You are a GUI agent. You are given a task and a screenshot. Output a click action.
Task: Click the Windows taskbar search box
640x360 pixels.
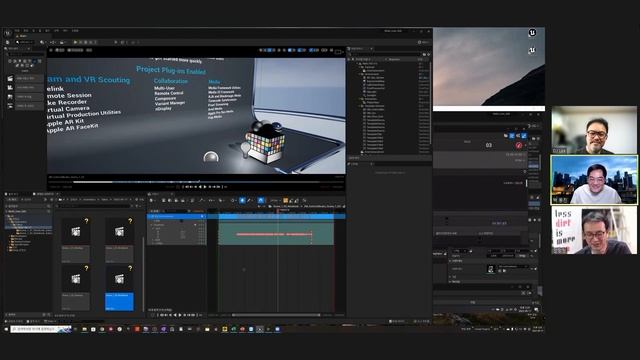click(x=41, y=329)
